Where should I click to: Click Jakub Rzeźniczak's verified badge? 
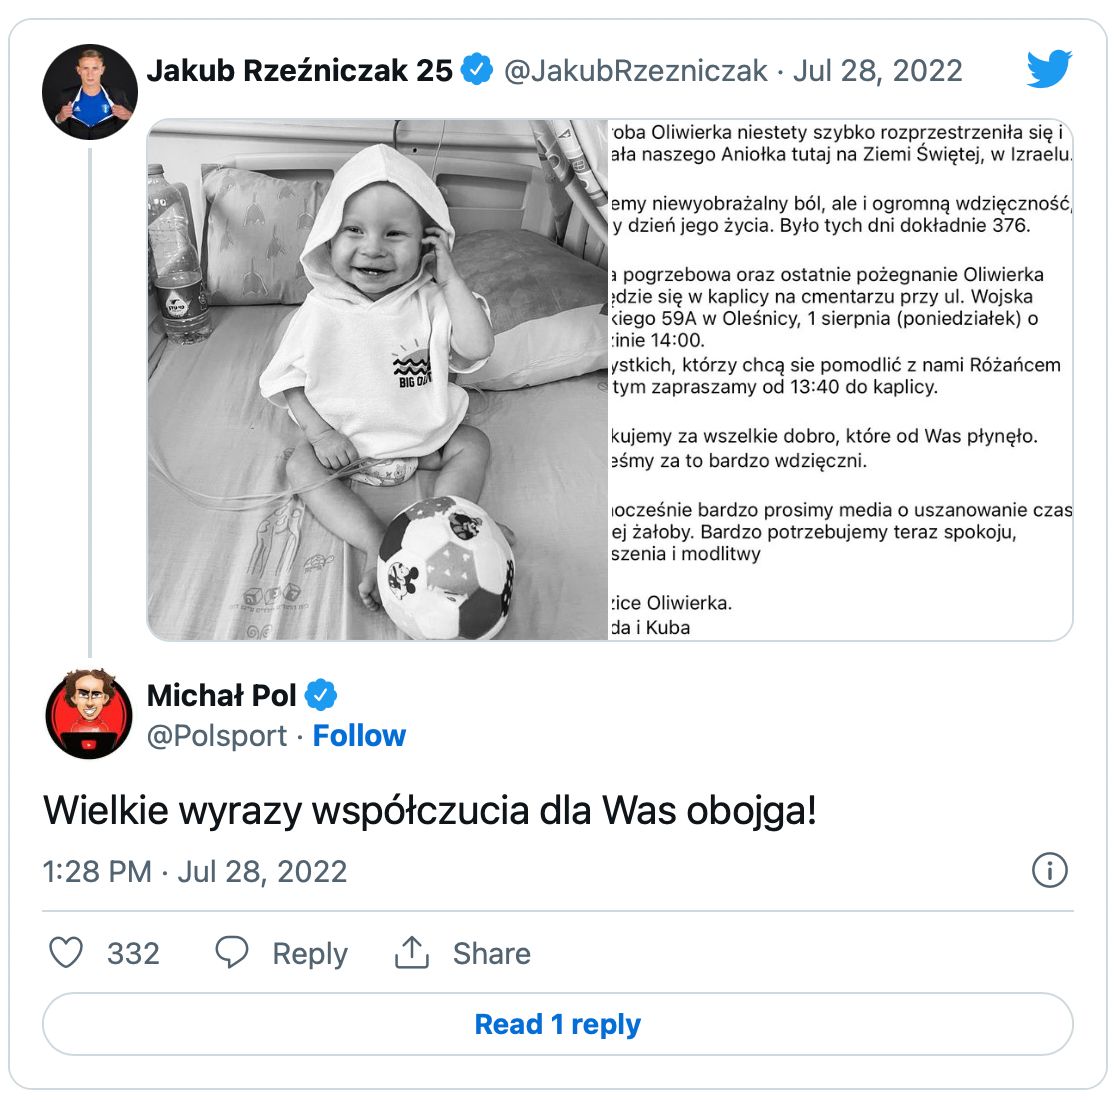(476, 69)
